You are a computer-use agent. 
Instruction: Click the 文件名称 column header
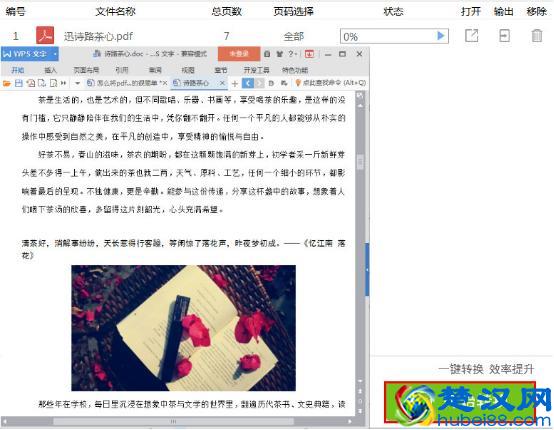(x=116, y=12)
